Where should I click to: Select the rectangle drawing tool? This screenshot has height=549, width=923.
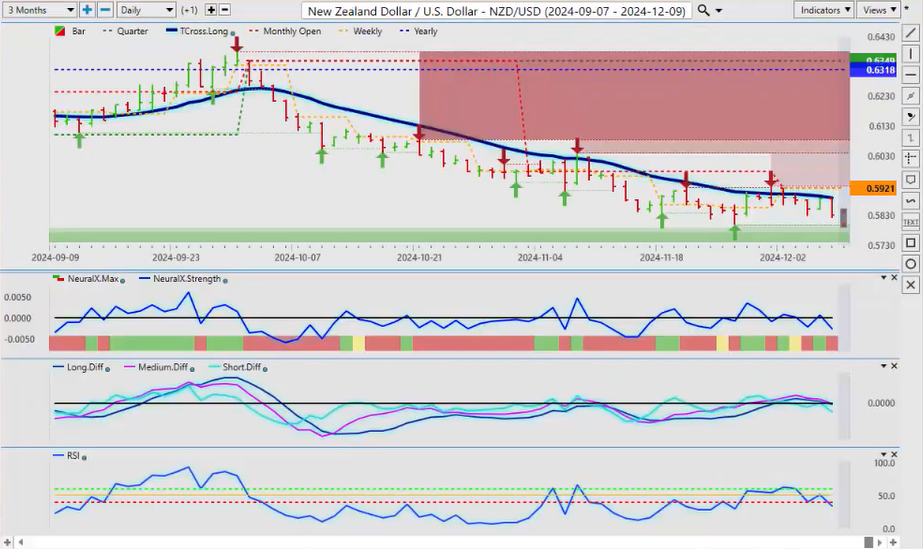911,243
